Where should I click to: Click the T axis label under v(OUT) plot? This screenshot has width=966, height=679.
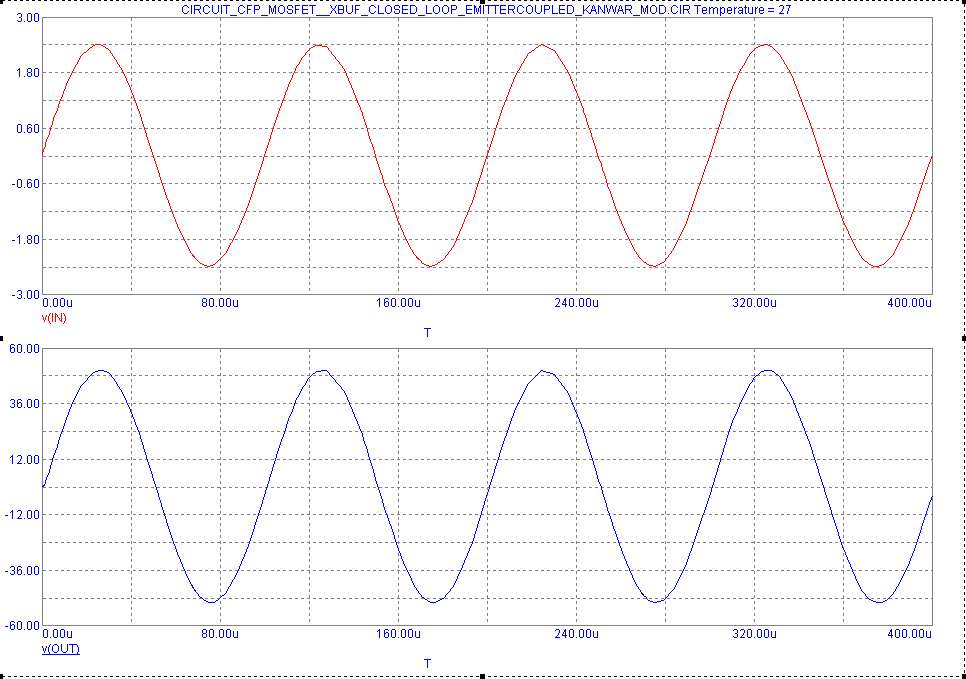pyautogui.click(x=428, y=664)
